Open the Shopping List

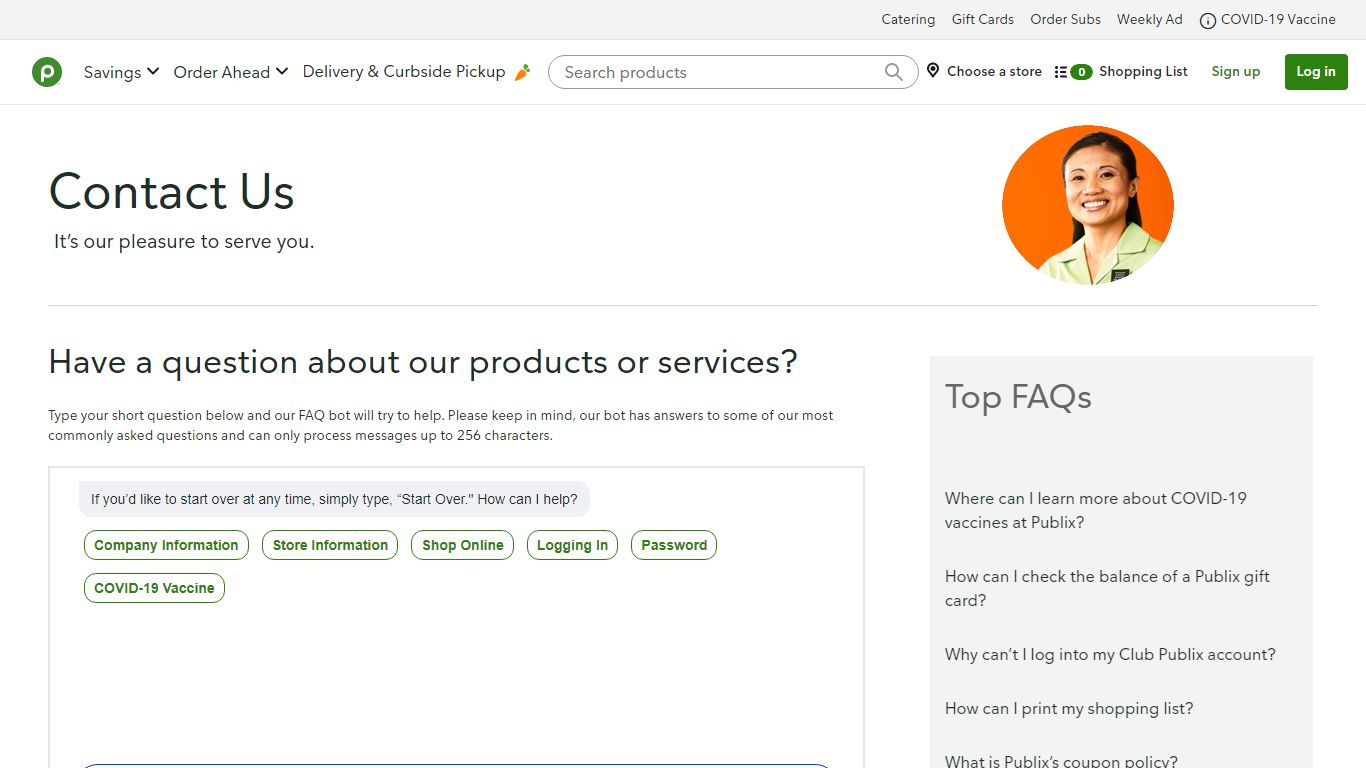click(x=1143, y=71)
